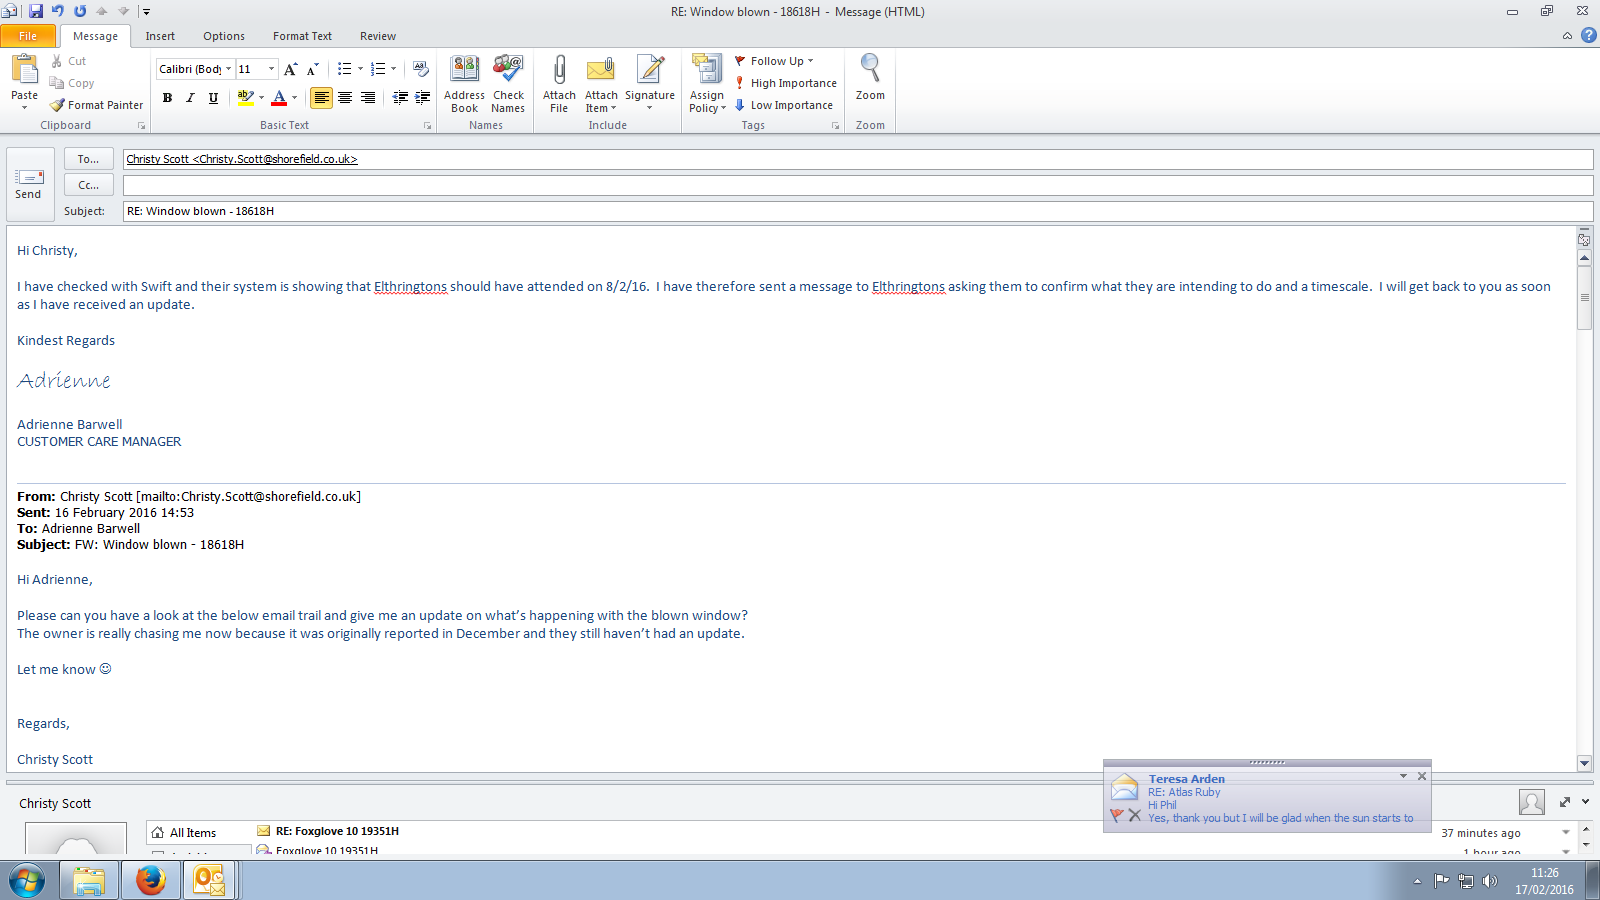
Task: Open the font name dropdown
Action: tap(228, 69)
